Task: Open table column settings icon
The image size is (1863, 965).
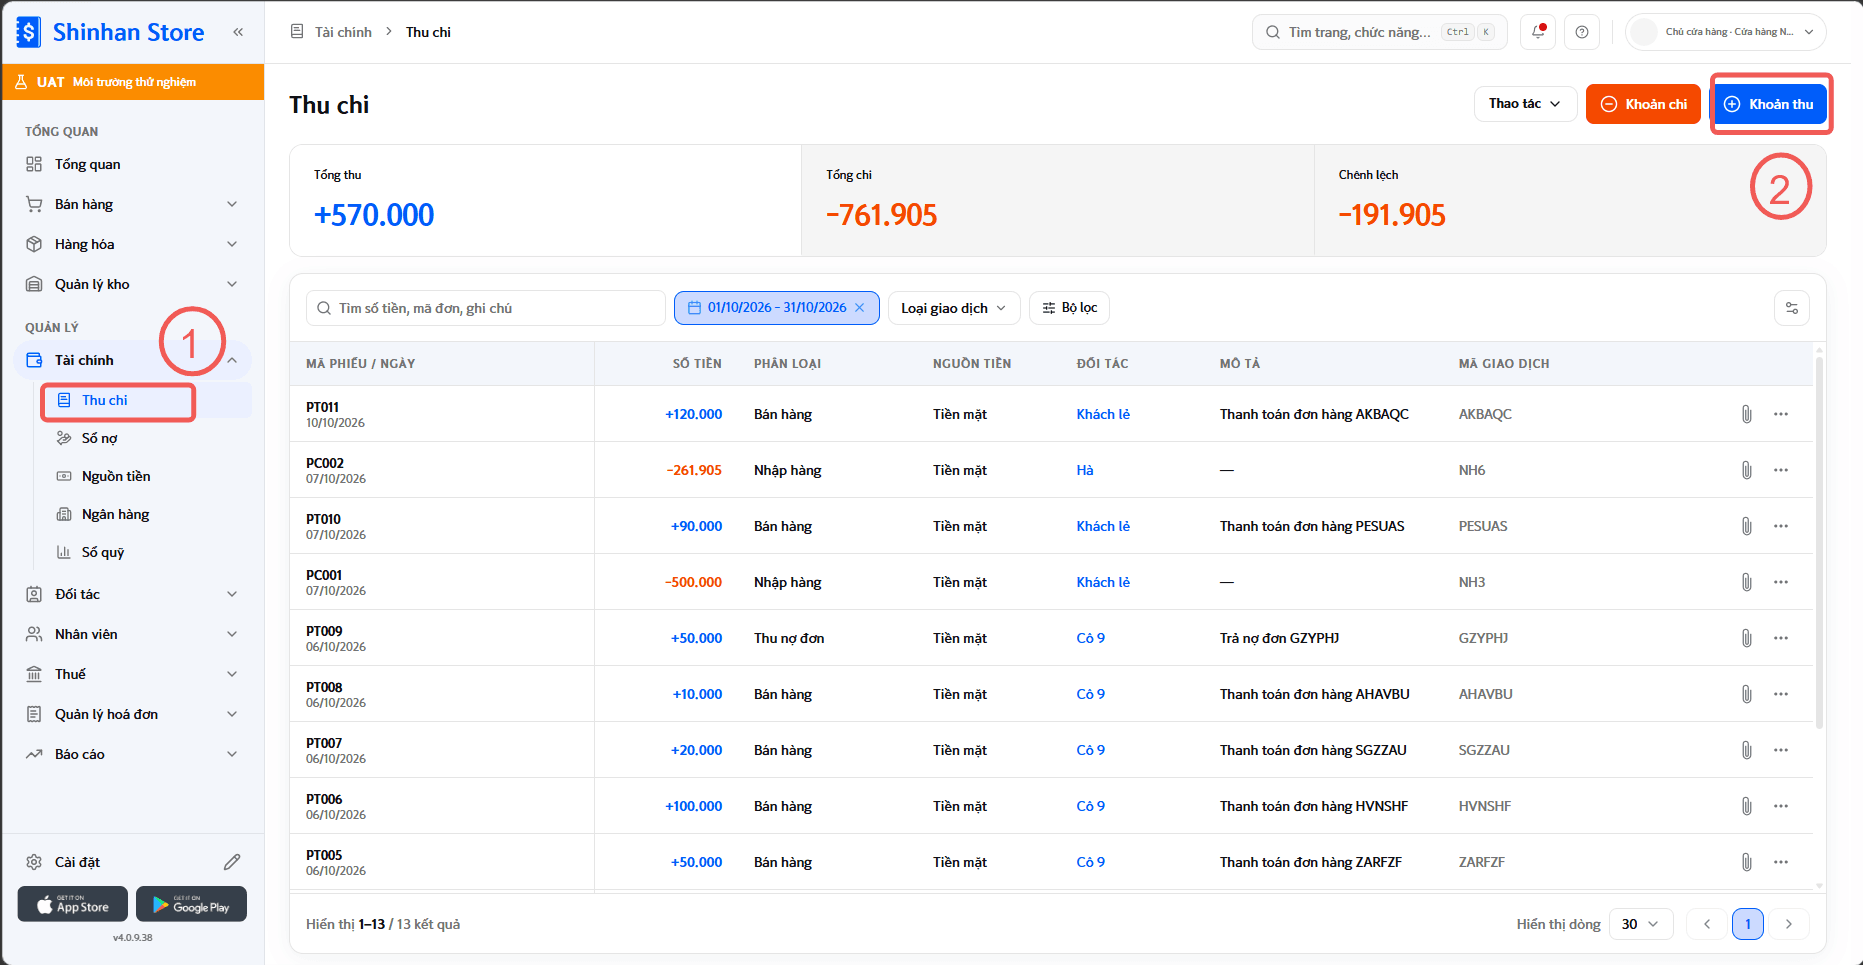Action: [1792, 308]
